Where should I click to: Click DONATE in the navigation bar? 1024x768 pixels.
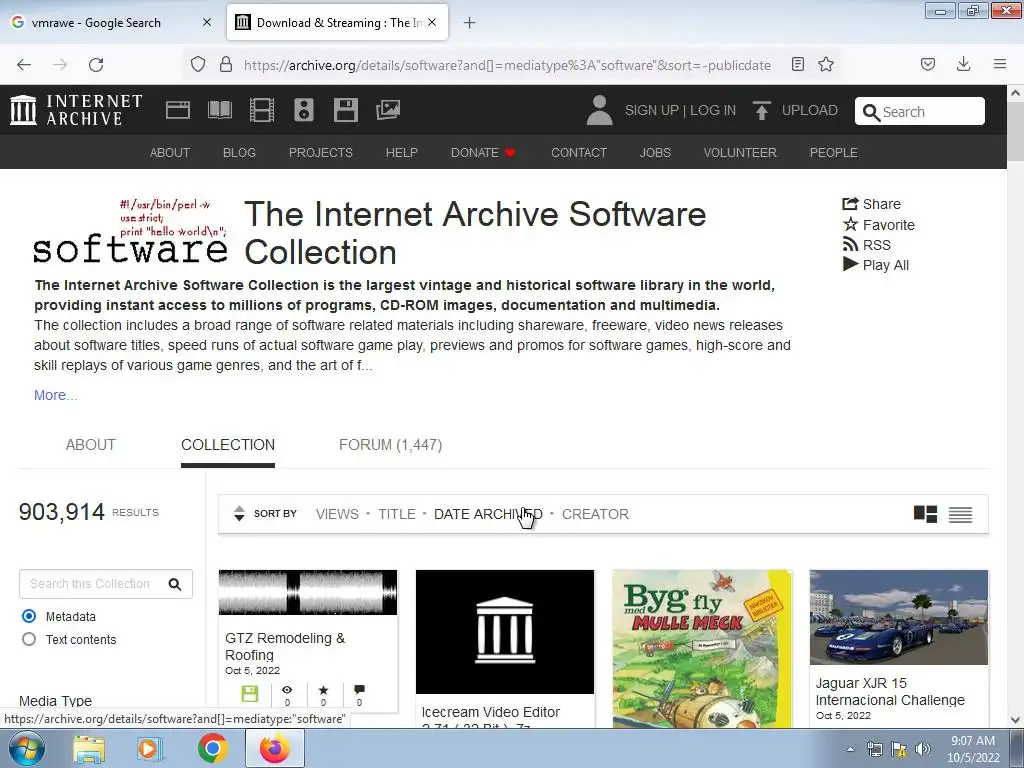tap(483, 153)
